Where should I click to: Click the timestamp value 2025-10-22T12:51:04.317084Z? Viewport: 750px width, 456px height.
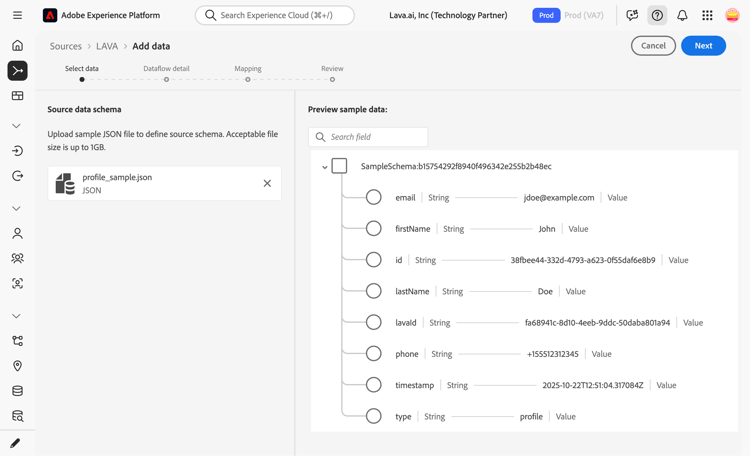pyautogui.click(x=593, y=385)
